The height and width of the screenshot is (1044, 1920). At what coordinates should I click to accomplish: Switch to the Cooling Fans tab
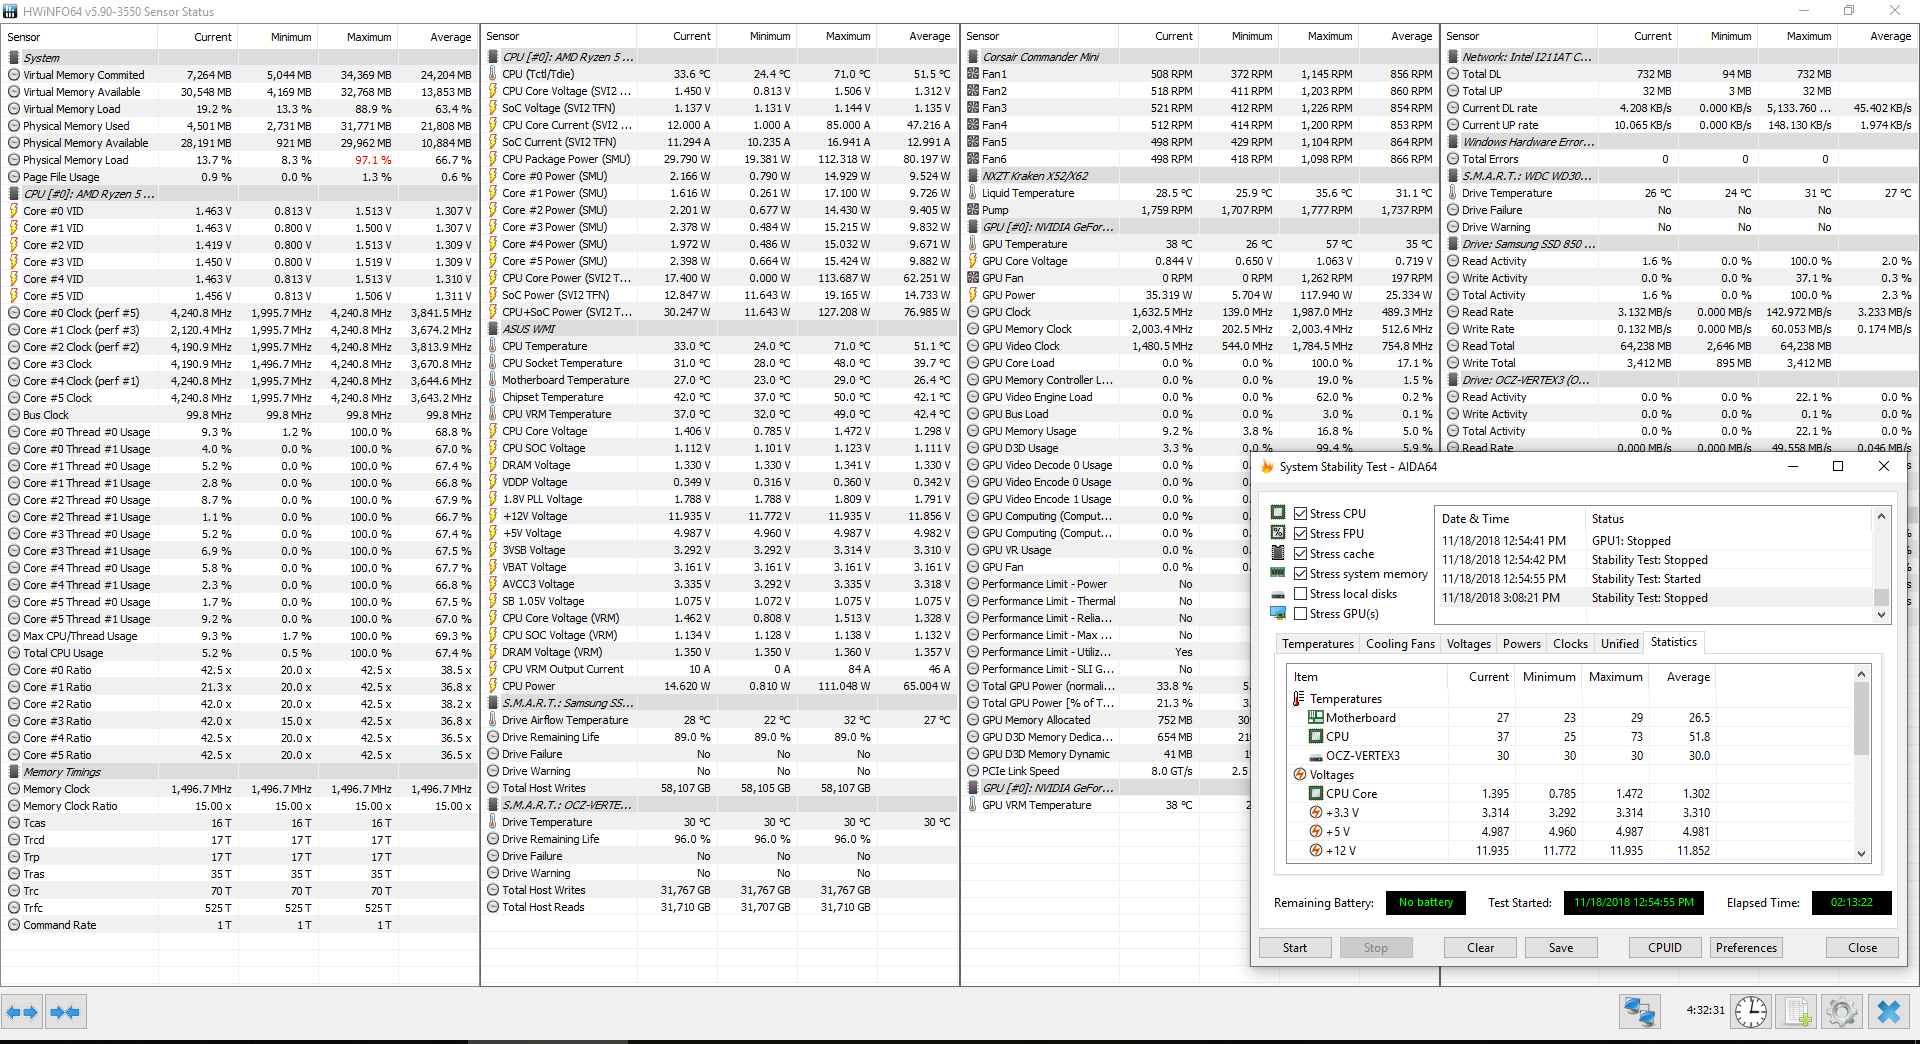pos(1400,644)
